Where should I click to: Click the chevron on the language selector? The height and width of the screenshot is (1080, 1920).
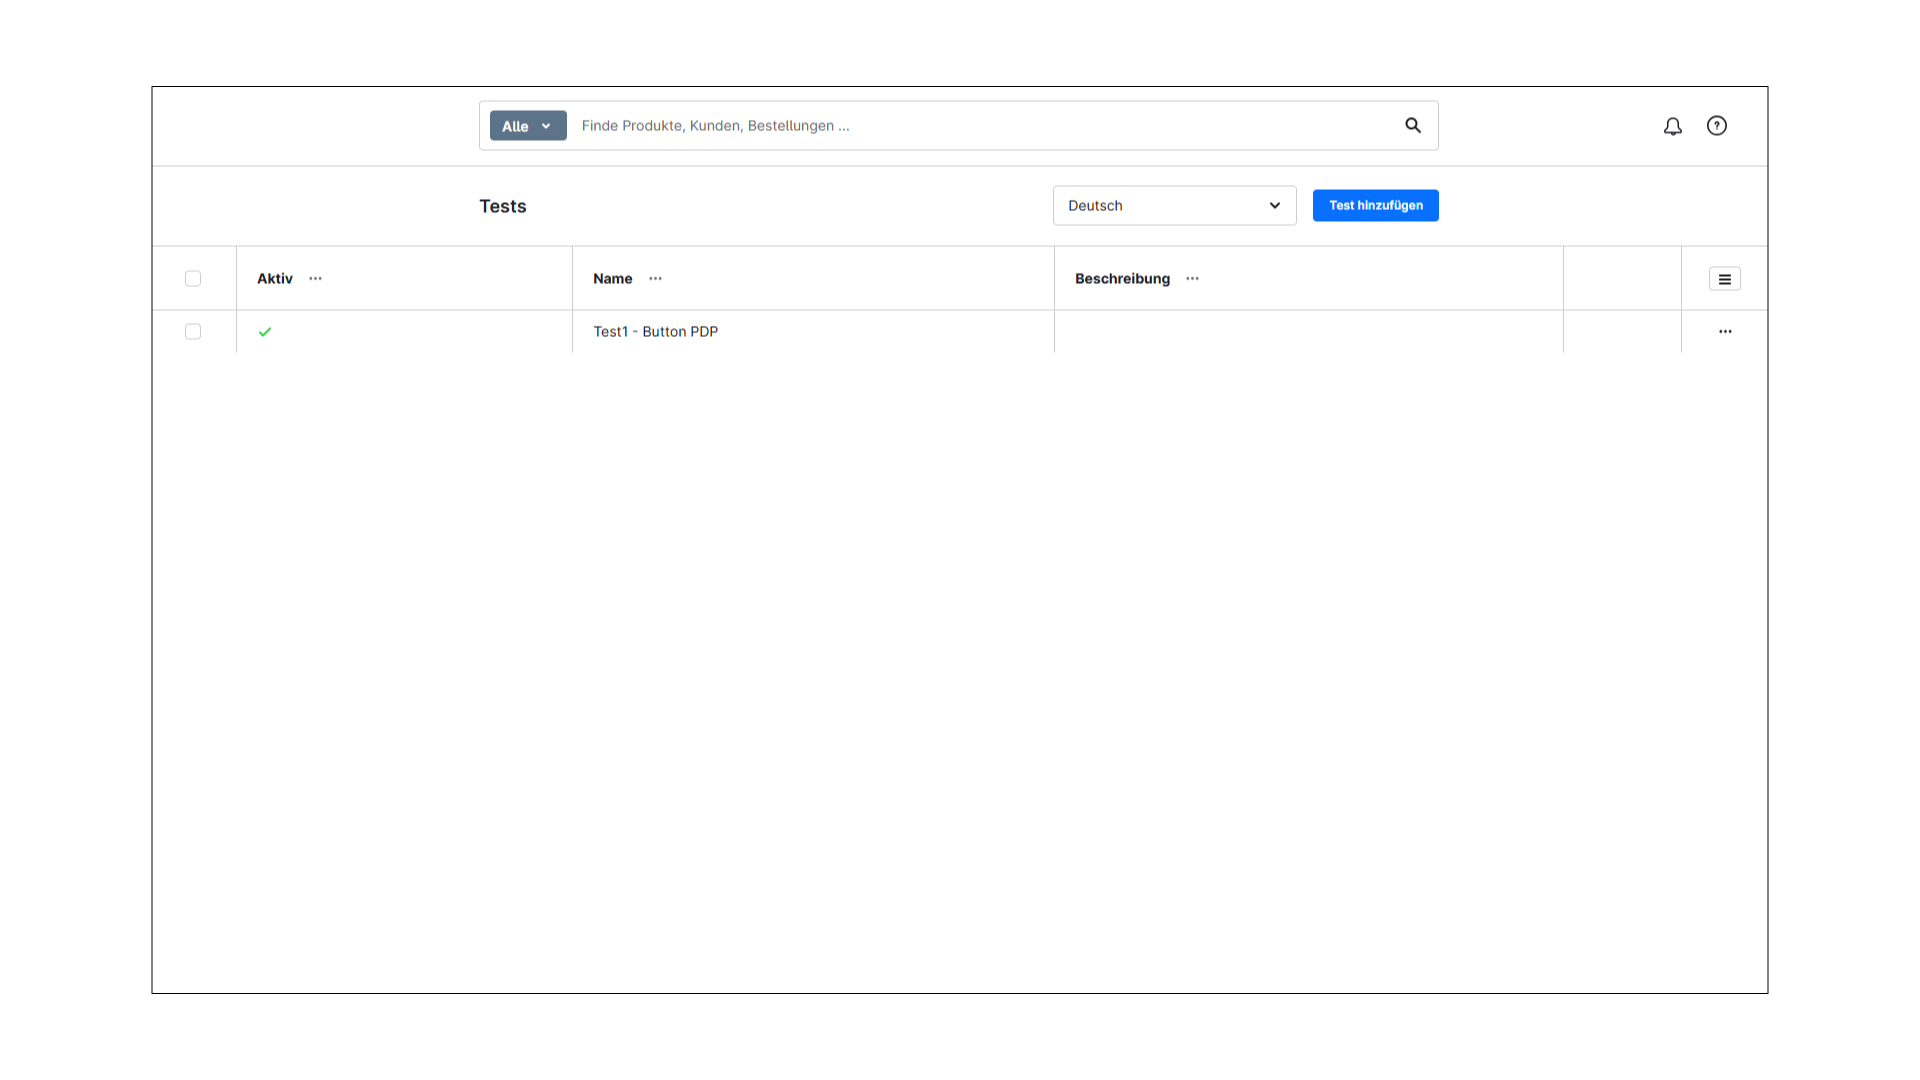pyautogui.click(x=1274, y=205)
